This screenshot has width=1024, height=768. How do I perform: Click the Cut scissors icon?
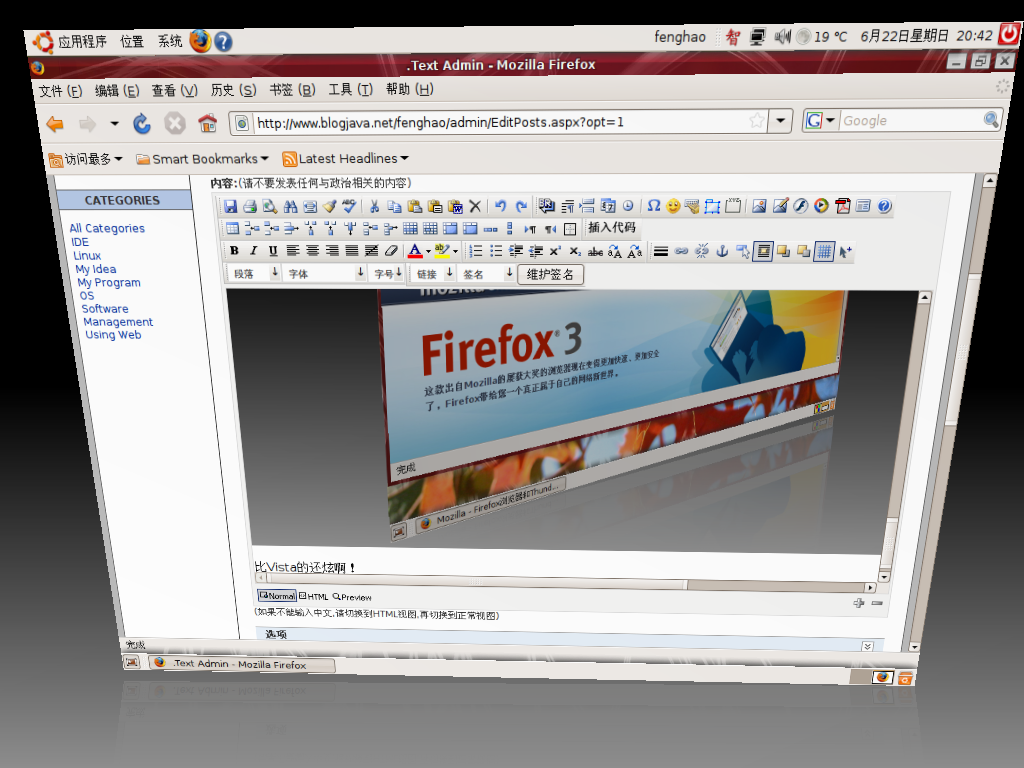tap(374, 206)
